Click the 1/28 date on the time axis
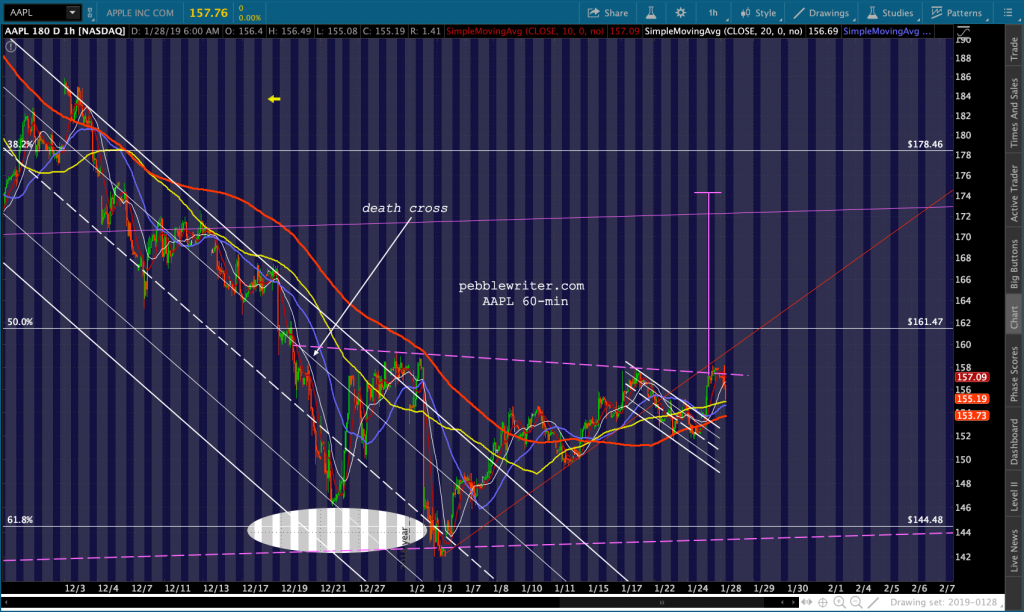 tap(731, 588)
